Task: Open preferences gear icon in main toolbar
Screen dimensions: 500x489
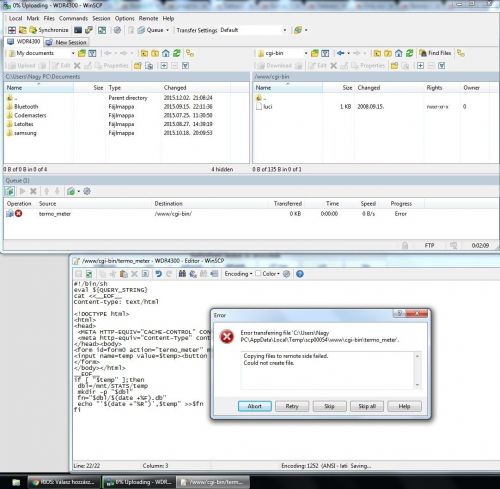Action: click(117, 30)
